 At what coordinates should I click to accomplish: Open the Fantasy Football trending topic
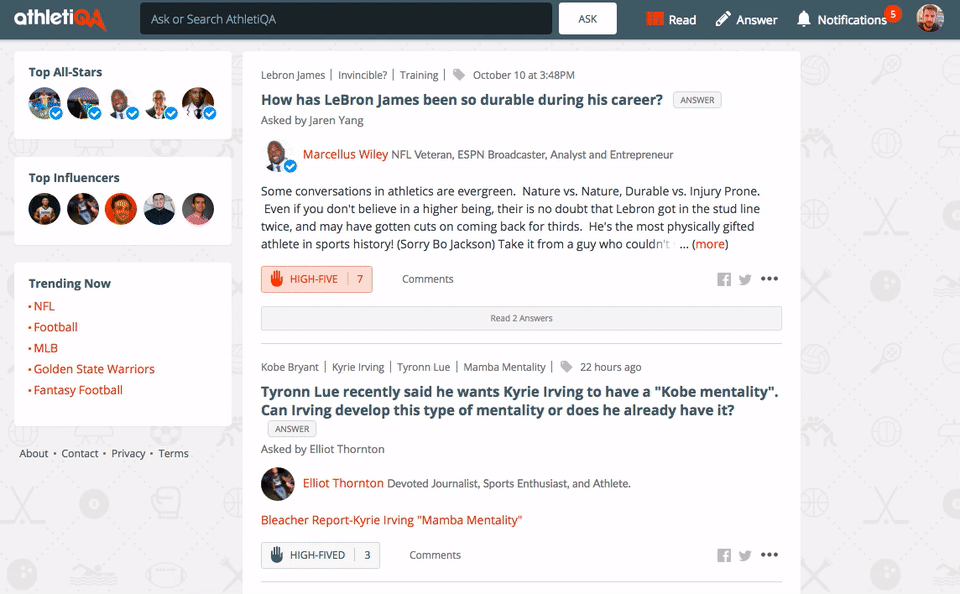pyautogui.click(x=78, y=390)
